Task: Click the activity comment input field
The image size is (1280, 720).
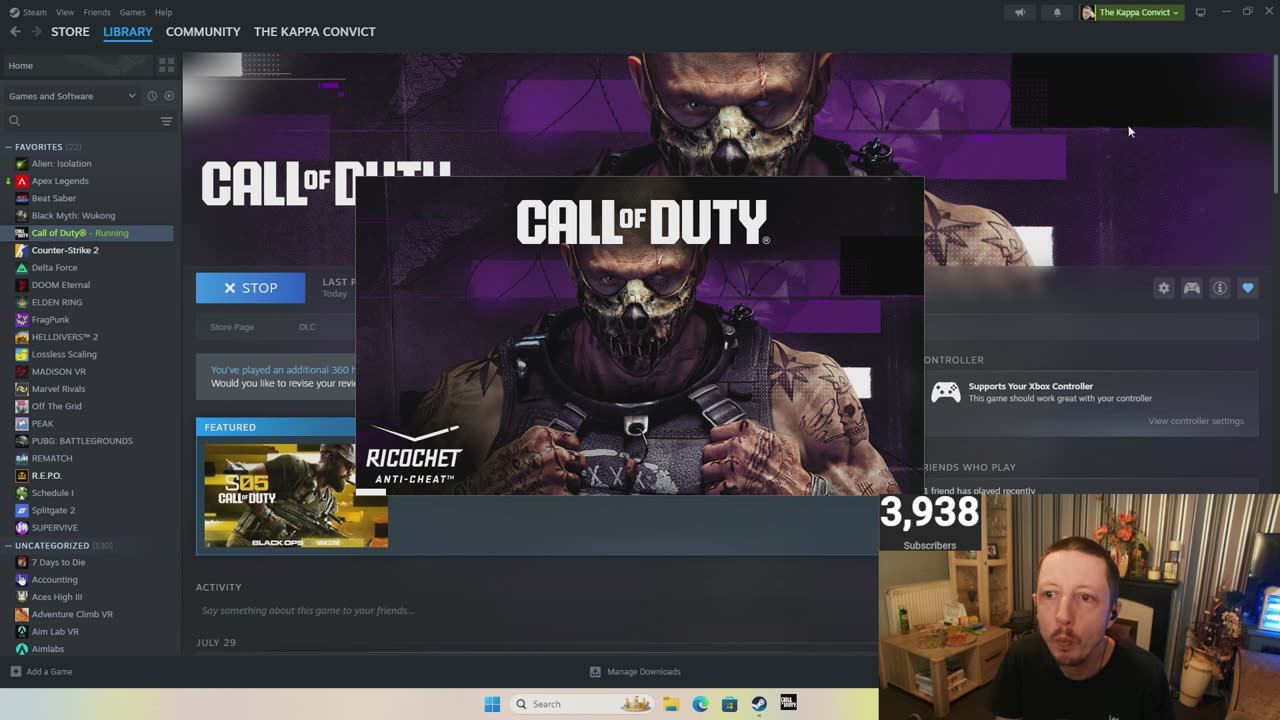Action: click(x=308, y=610)
